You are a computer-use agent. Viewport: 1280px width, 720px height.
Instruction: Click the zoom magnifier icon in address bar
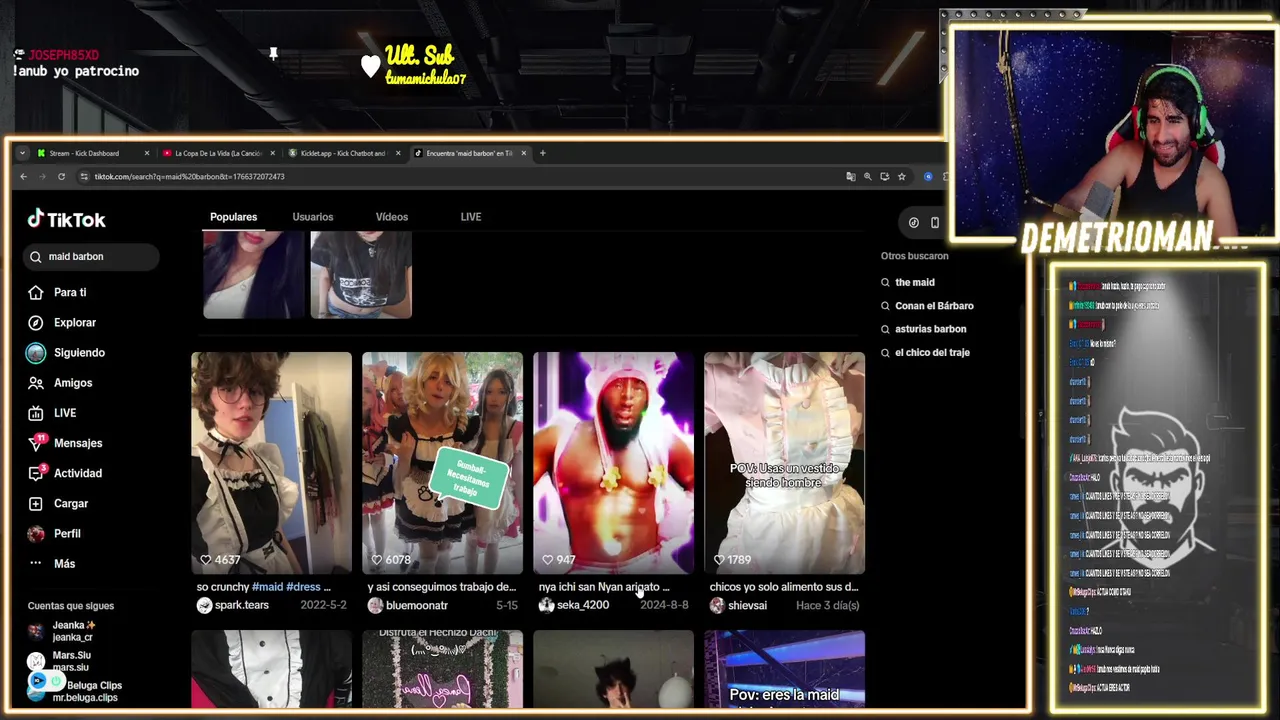(x=867, y=176)
